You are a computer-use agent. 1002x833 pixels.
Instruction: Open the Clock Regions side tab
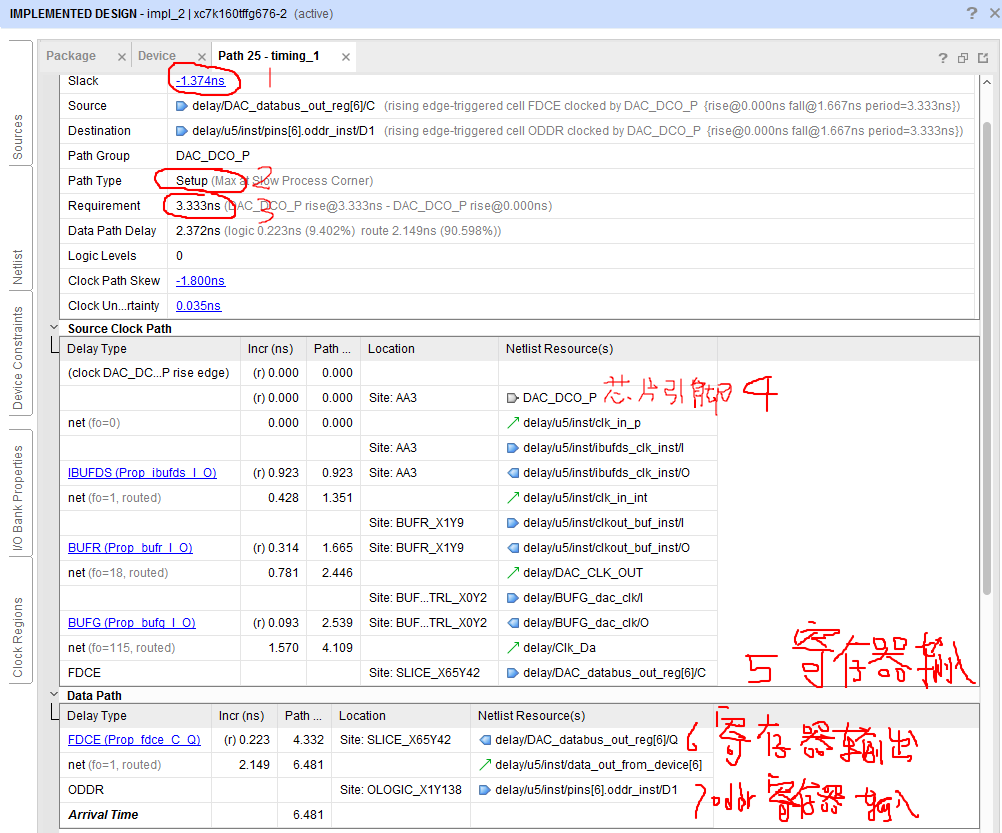[x=18, y=637]
